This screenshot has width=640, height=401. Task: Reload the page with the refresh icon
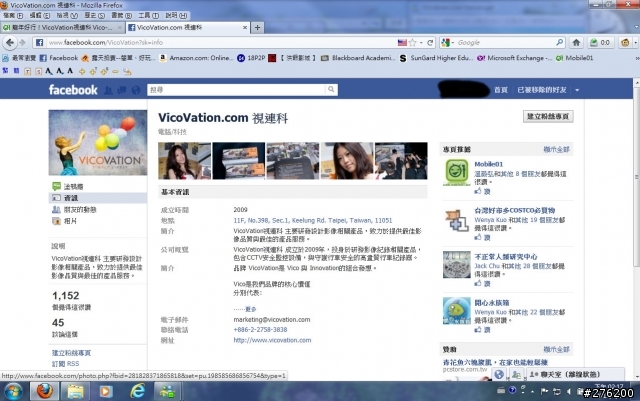(430, 42)
